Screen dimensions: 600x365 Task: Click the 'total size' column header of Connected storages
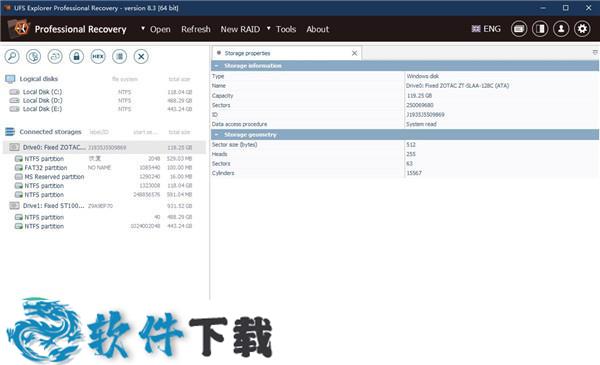click(179, 132)
